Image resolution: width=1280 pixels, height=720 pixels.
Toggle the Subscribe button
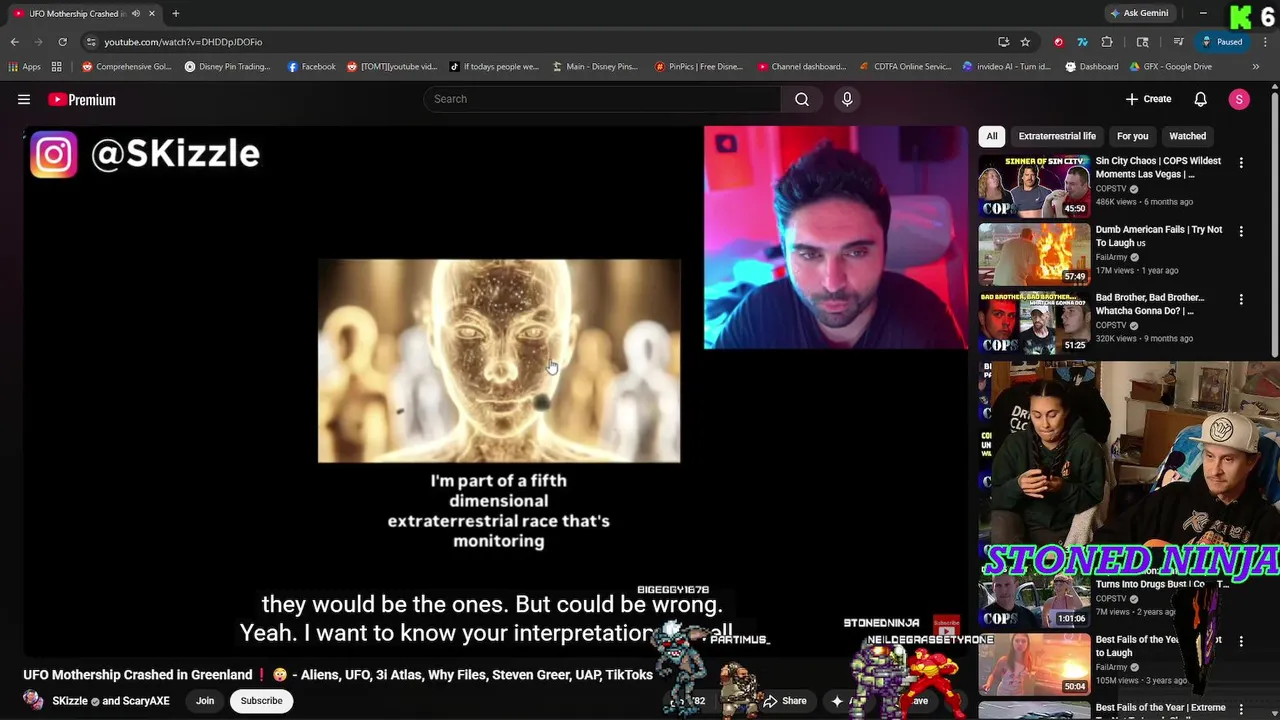click(261, 701)
